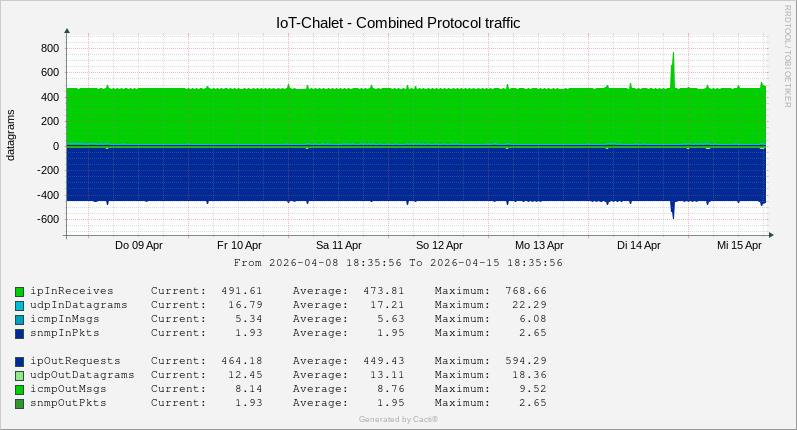The image size is (797, 430).
Task: Click the snmpInPkts dark blue swatch
Action: (x=19, y=333)
